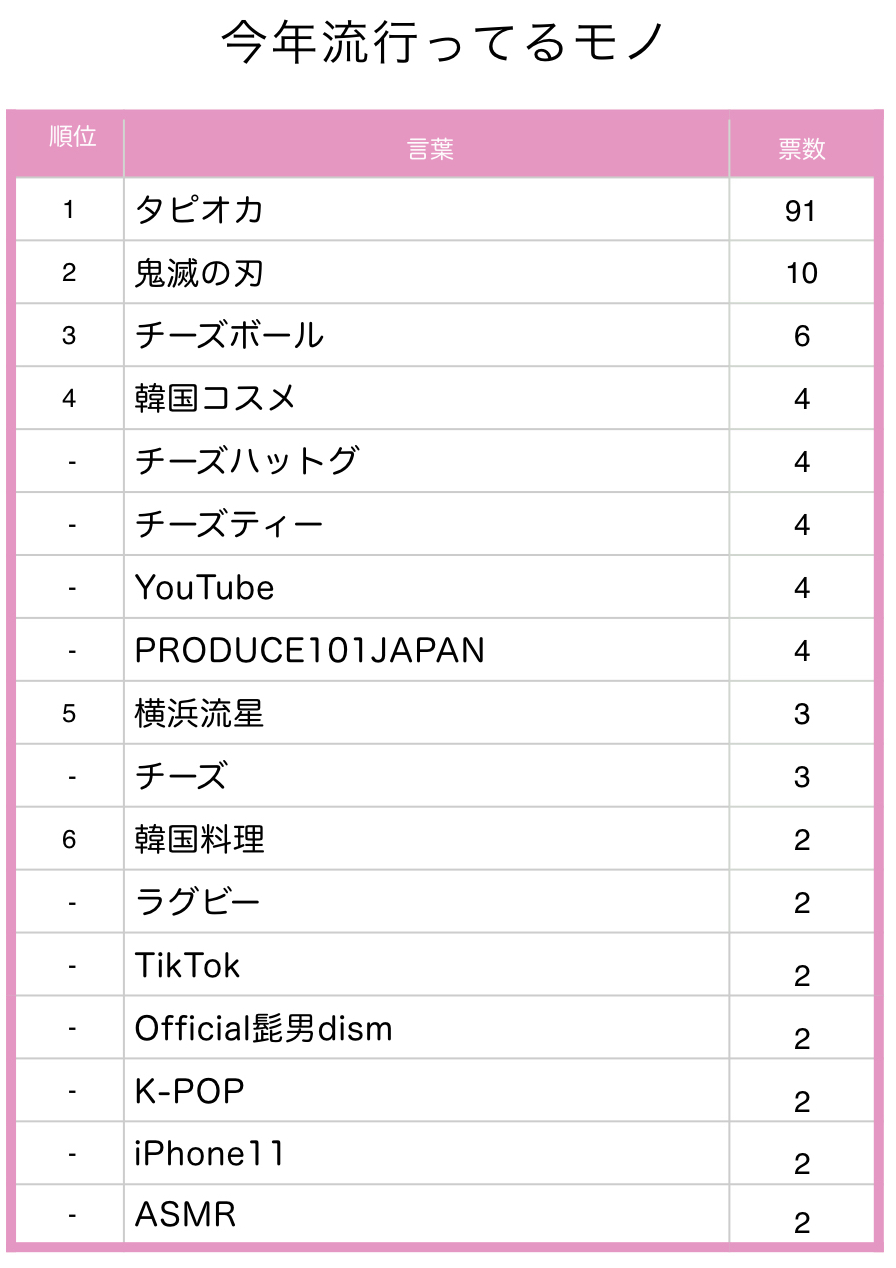
Task: Select the ASMR entry
Action: point(186,1216)
